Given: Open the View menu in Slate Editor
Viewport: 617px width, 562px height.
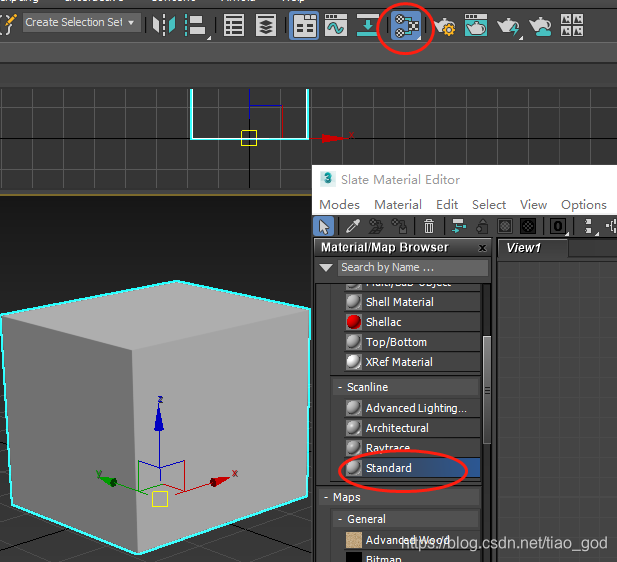Looking at the screenshot, I should click(533, 205).
